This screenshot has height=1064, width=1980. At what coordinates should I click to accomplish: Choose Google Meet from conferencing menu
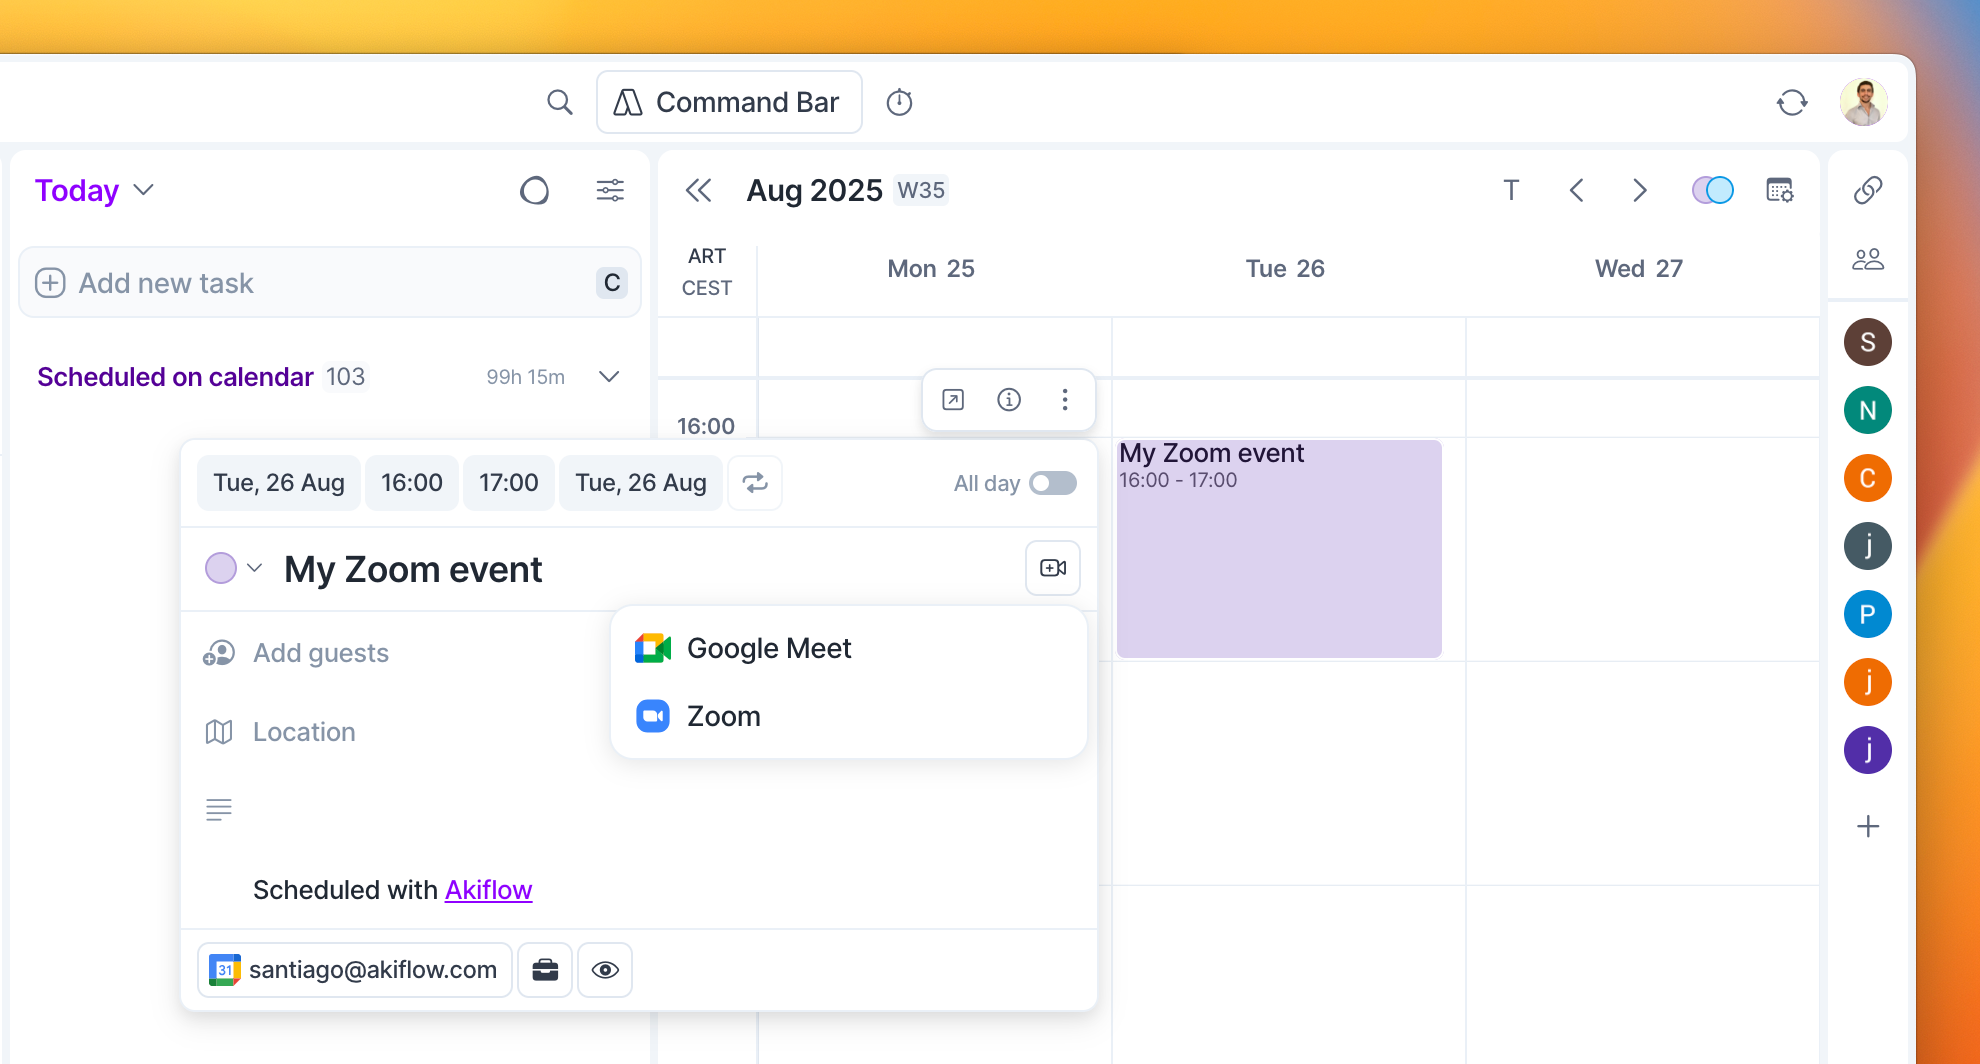click(848, 648)
